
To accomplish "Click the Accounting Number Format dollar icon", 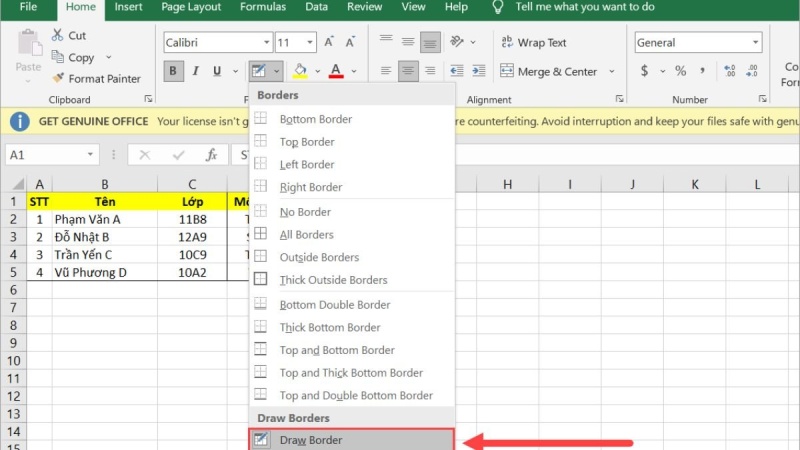I will [x=645, y=71].
